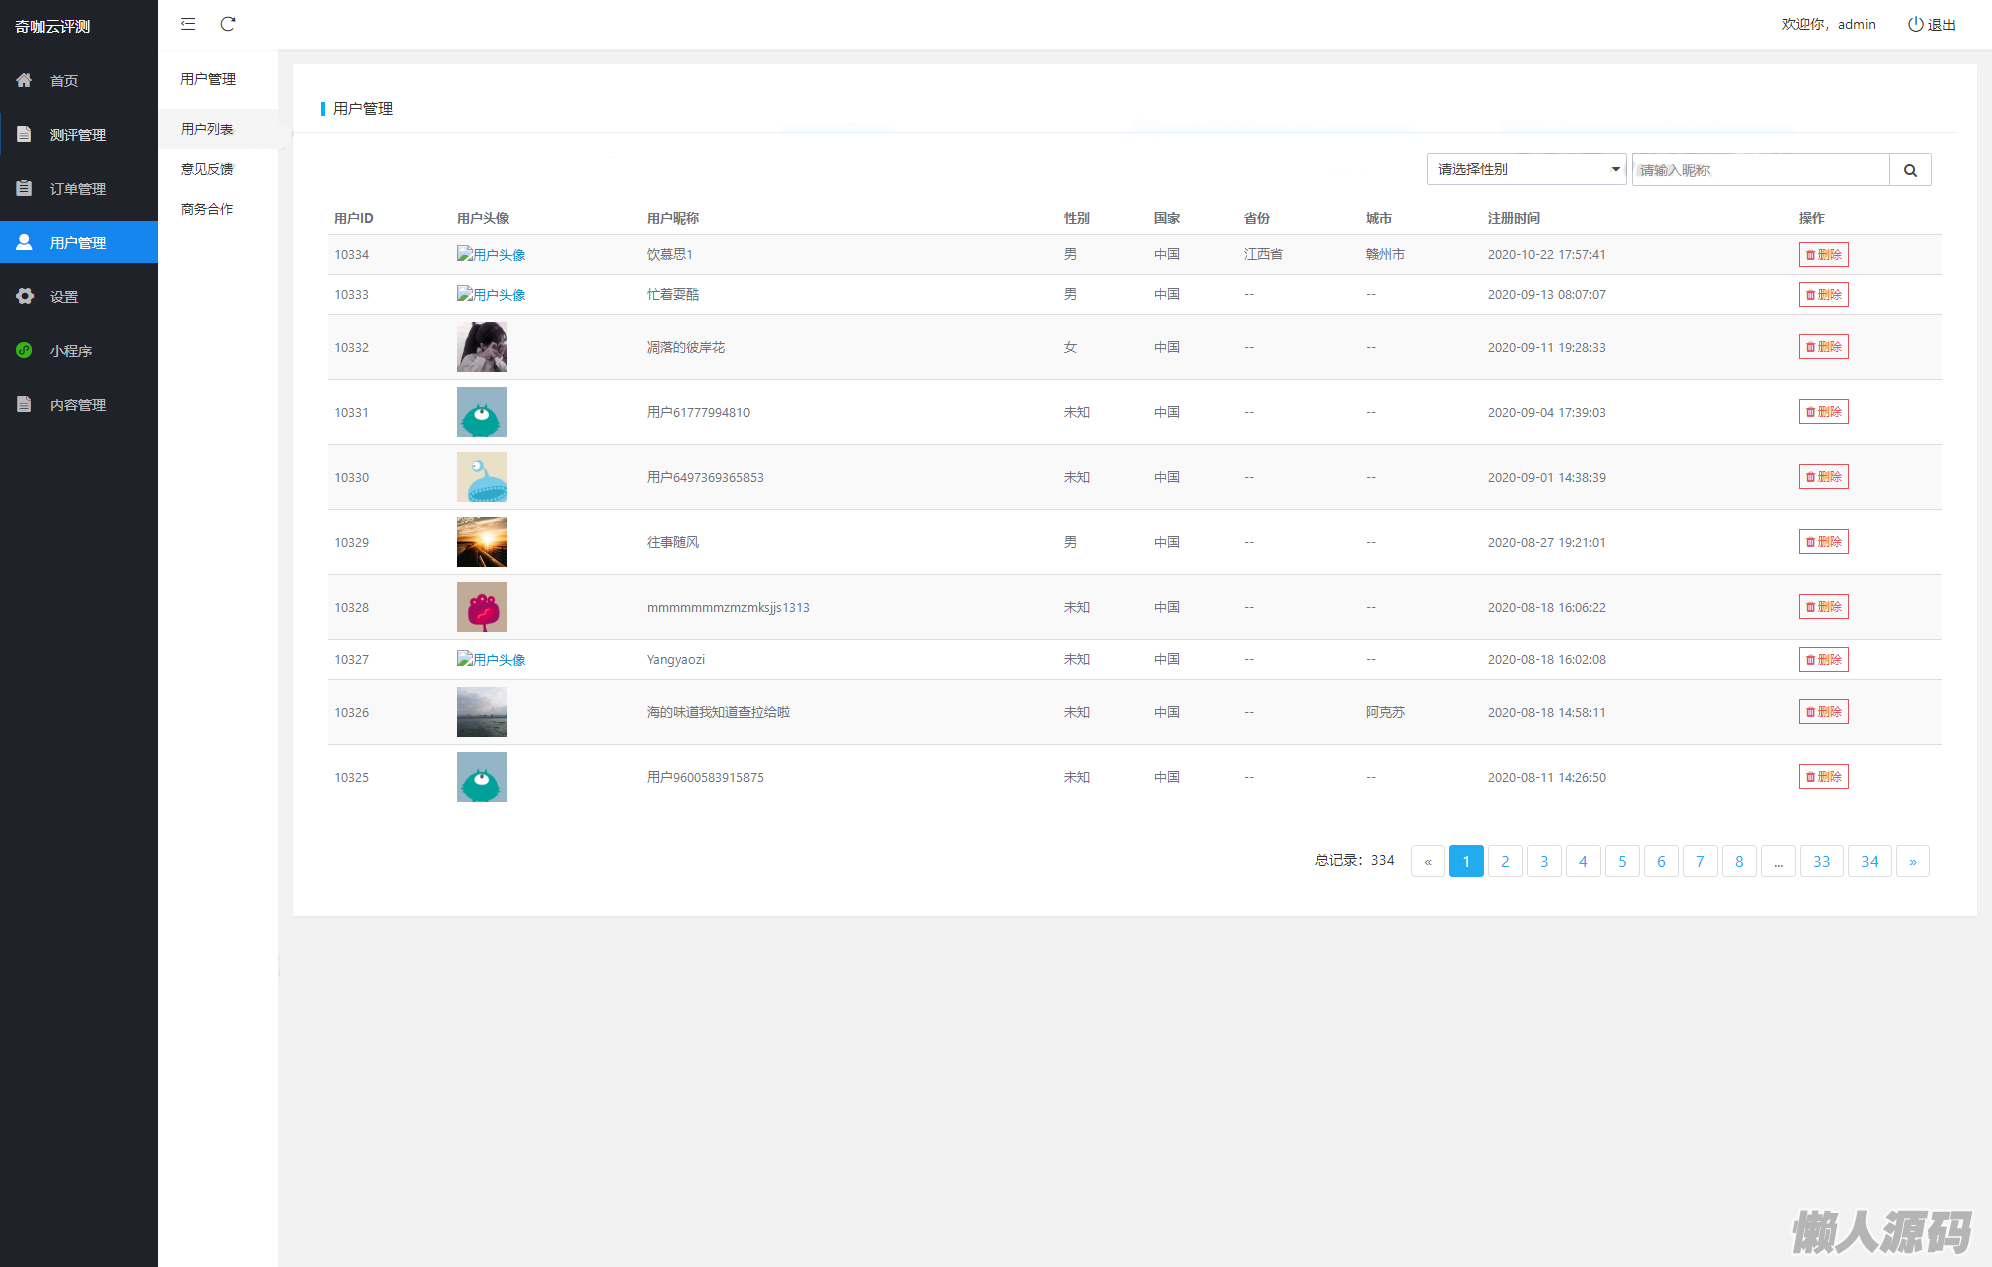Delete user 10334 using 删除 button

(1823, 254)
